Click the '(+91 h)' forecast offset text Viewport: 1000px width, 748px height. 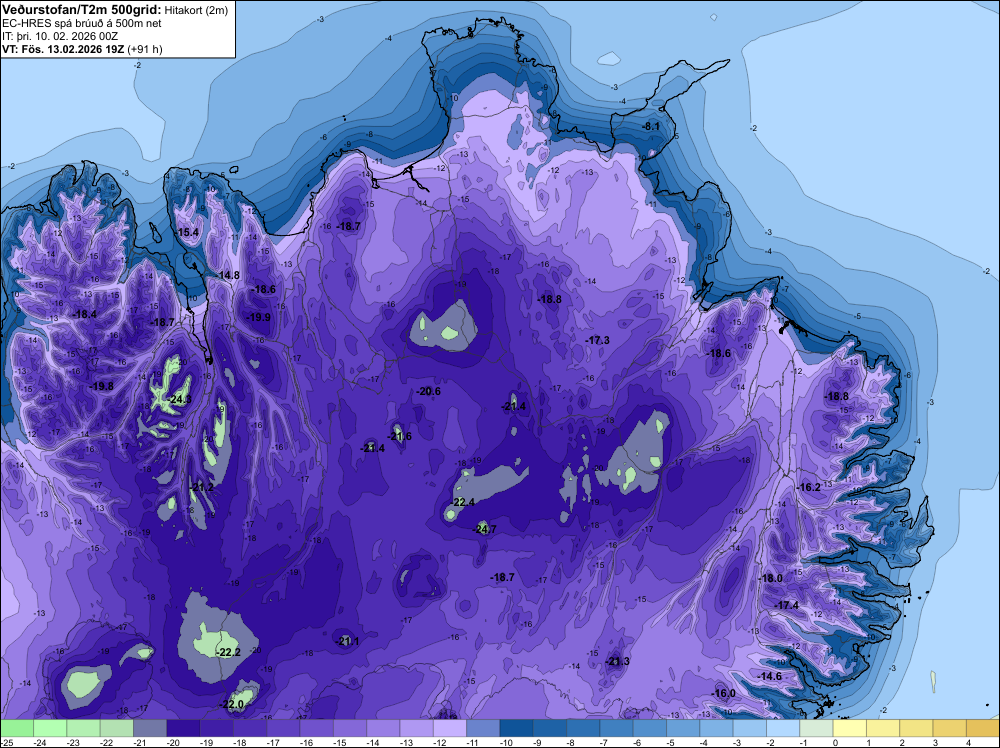(x=145, y=49)
